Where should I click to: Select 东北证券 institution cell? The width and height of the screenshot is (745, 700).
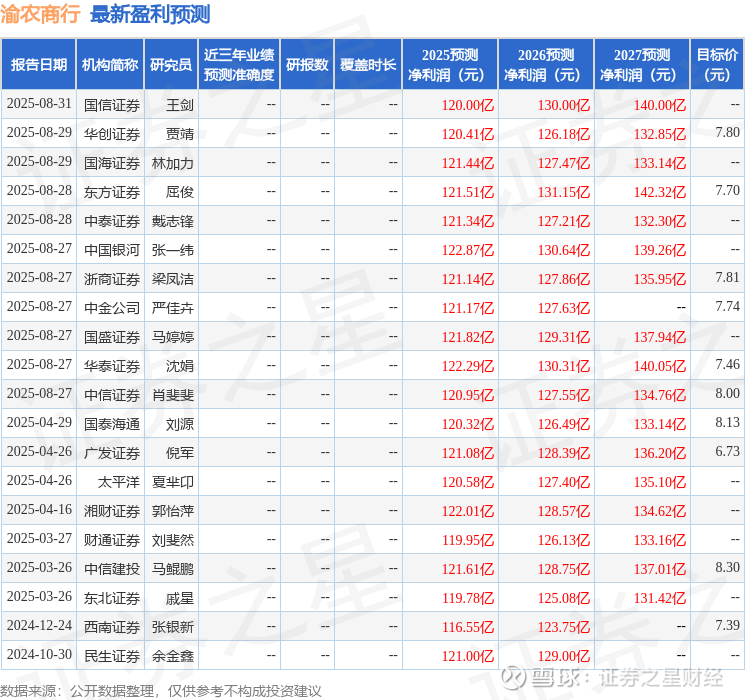pyautogui.click(x=112, y=598)
